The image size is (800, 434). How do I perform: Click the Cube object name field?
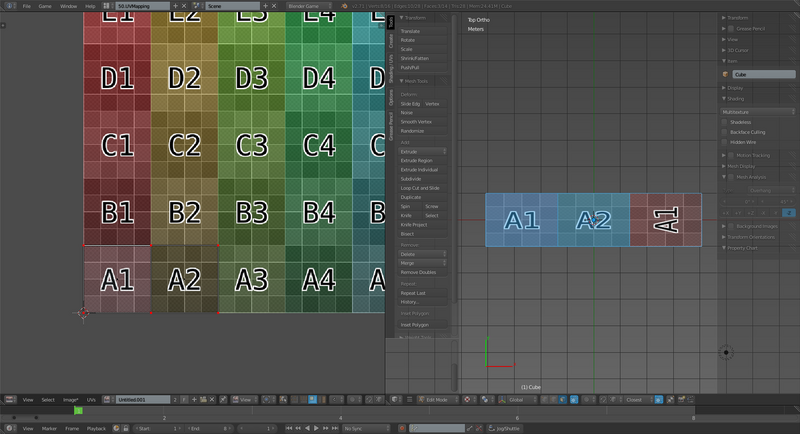click(x=764, y=74)
